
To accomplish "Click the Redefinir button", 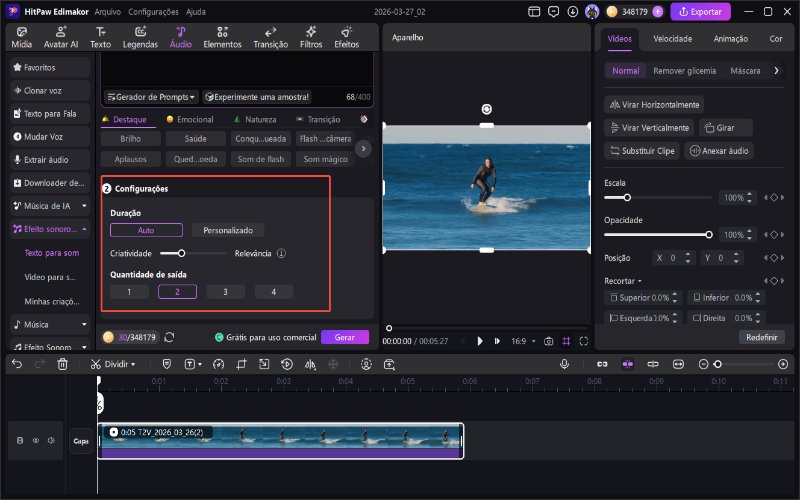I will (762, 337).
